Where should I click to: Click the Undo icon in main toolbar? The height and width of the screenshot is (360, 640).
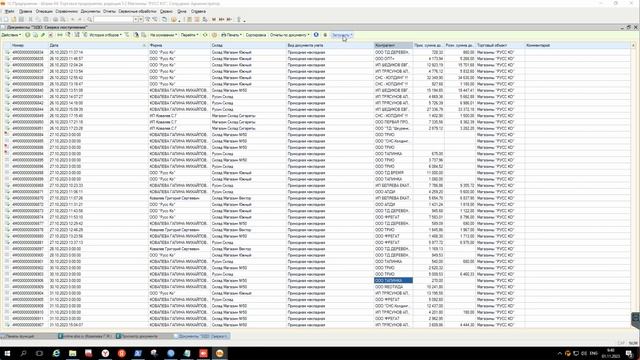tap(73, 19)
